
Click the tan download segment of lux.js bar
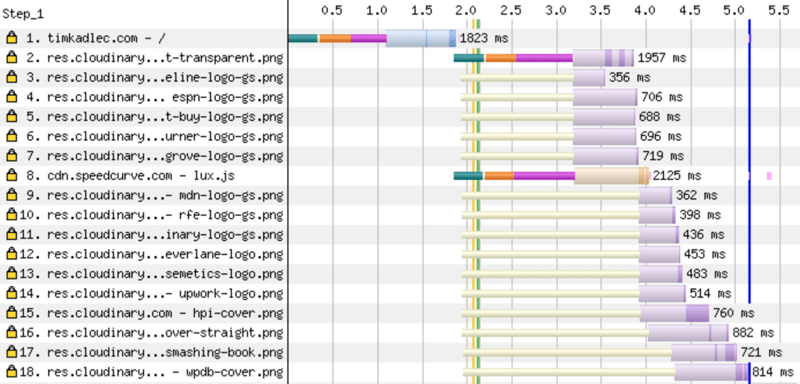pyautogui.click(x=611, y=175)
